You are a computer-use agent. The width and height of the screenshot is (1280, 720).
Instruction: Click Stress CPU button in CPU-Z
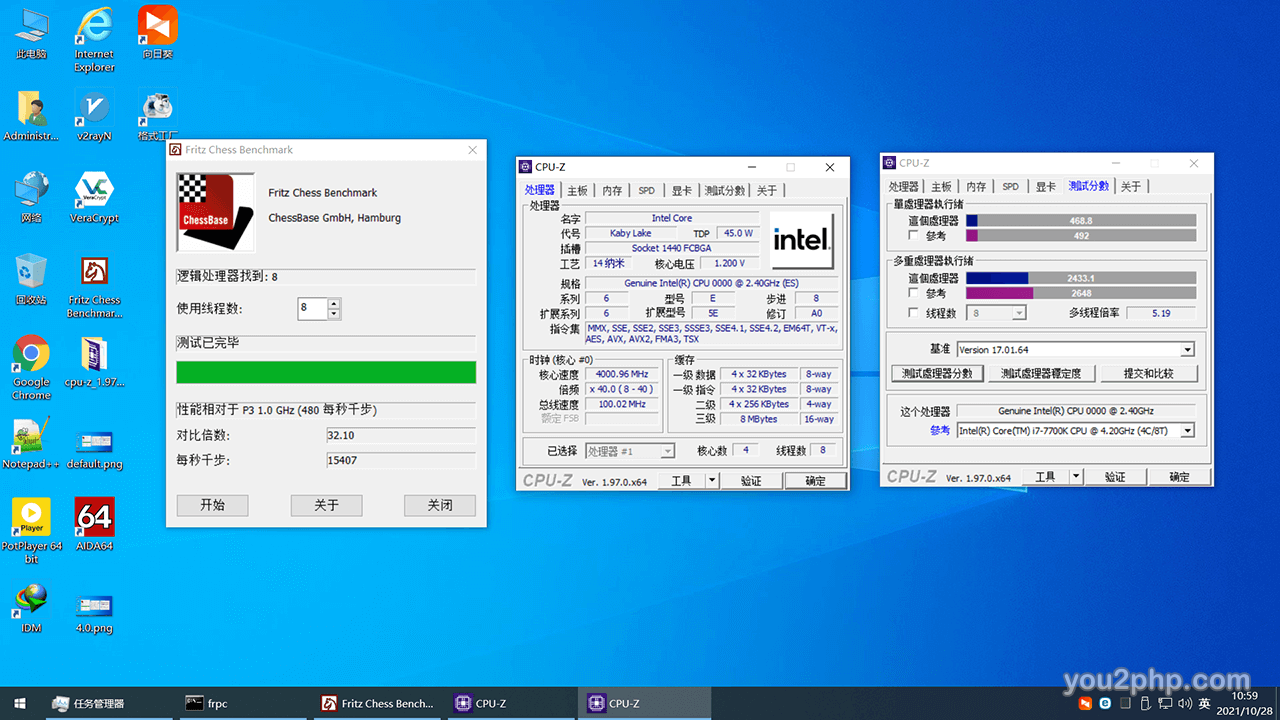[x=1041, y=373]
